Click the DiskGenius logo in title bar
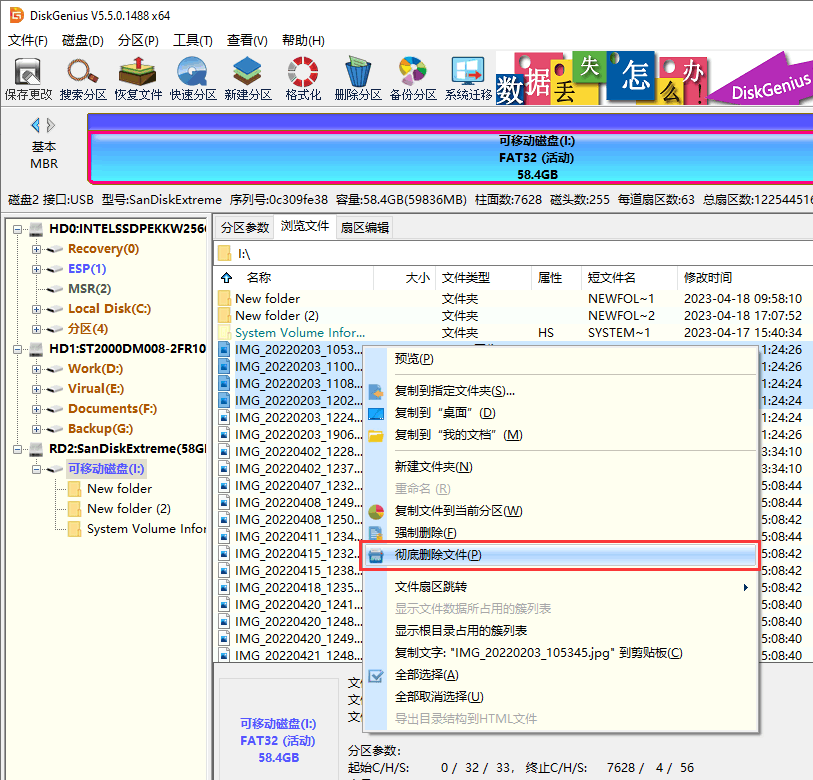Image resolution: width=813 pixels, height=780 pixels. coord(17,16)
